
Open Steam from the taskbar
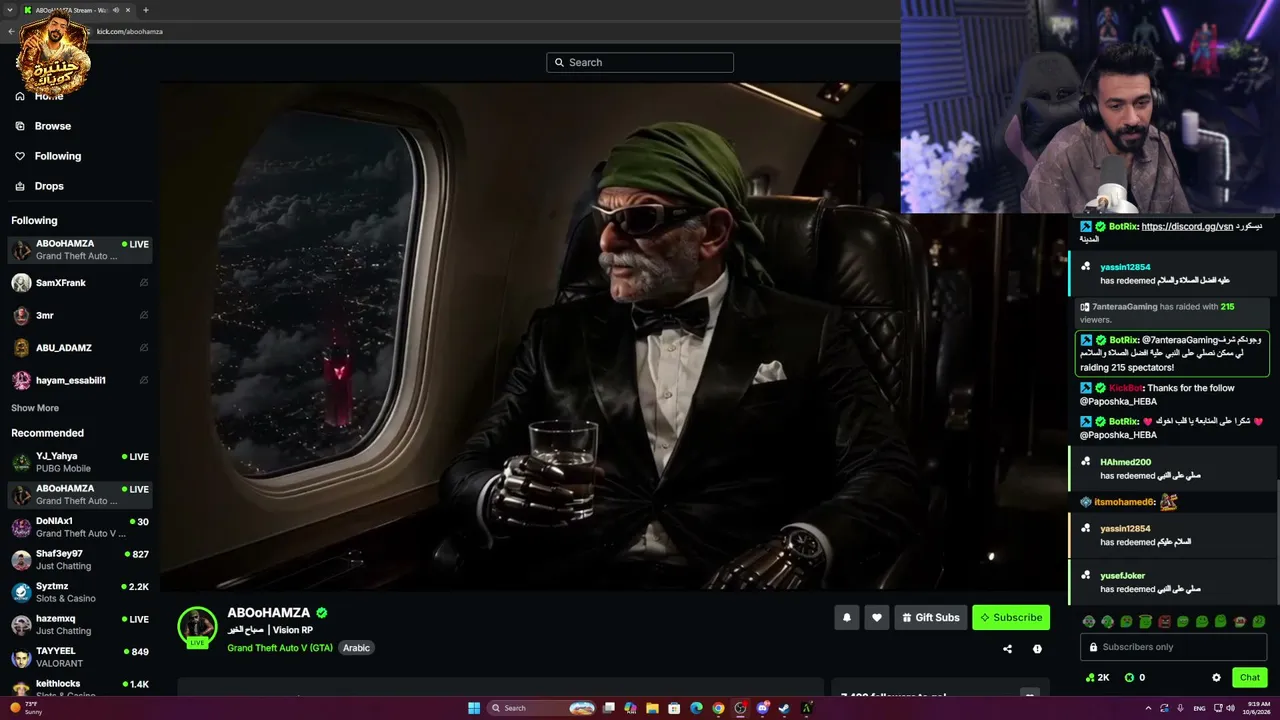pyautogui.click(x=783, y=708)
